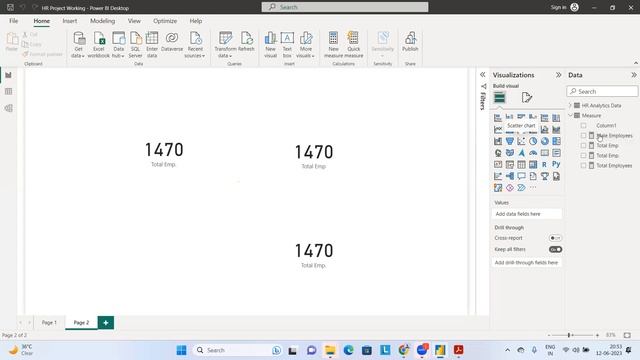
Task: Collapse the Measure table
Action: pos(571,116)
